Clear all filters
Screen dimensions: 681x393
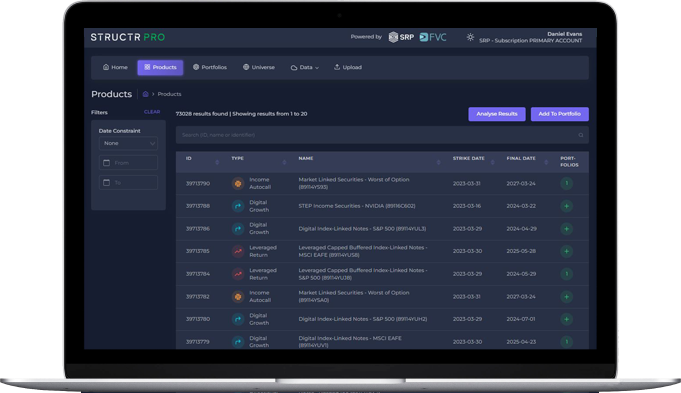152,112
